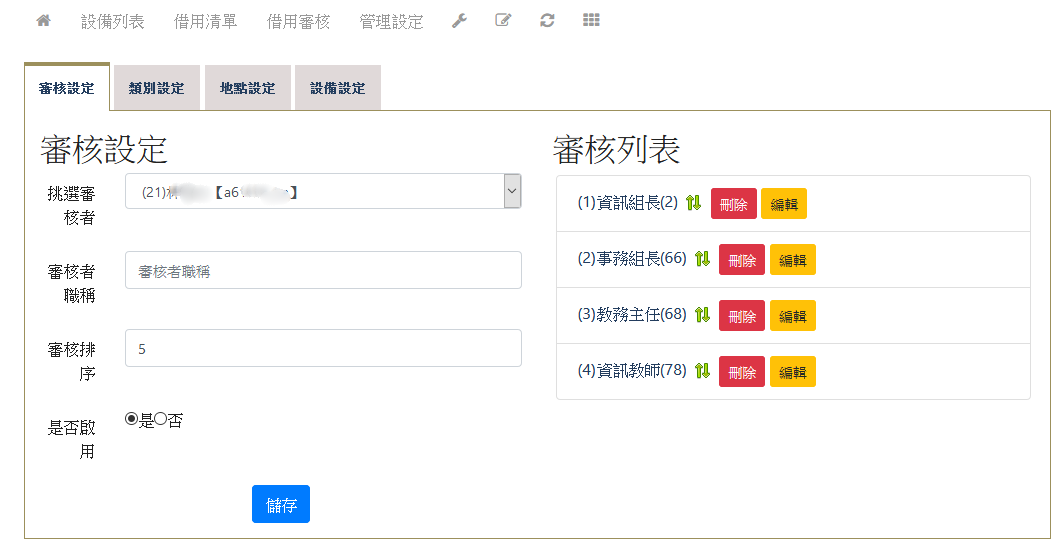Edit the 資訊組長 reviewer entry
This screenshot has height=555, width=1060.
[x=783, y=204]
